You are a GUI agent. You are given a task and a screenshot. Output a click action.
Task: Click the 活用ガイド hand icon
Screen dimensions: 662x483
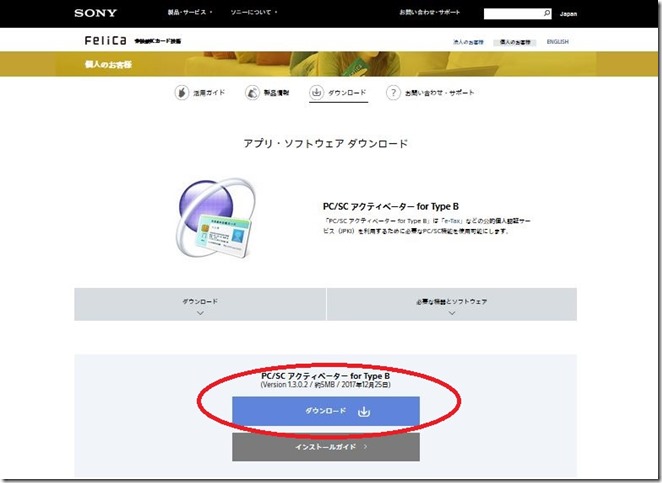click(182, 92)
